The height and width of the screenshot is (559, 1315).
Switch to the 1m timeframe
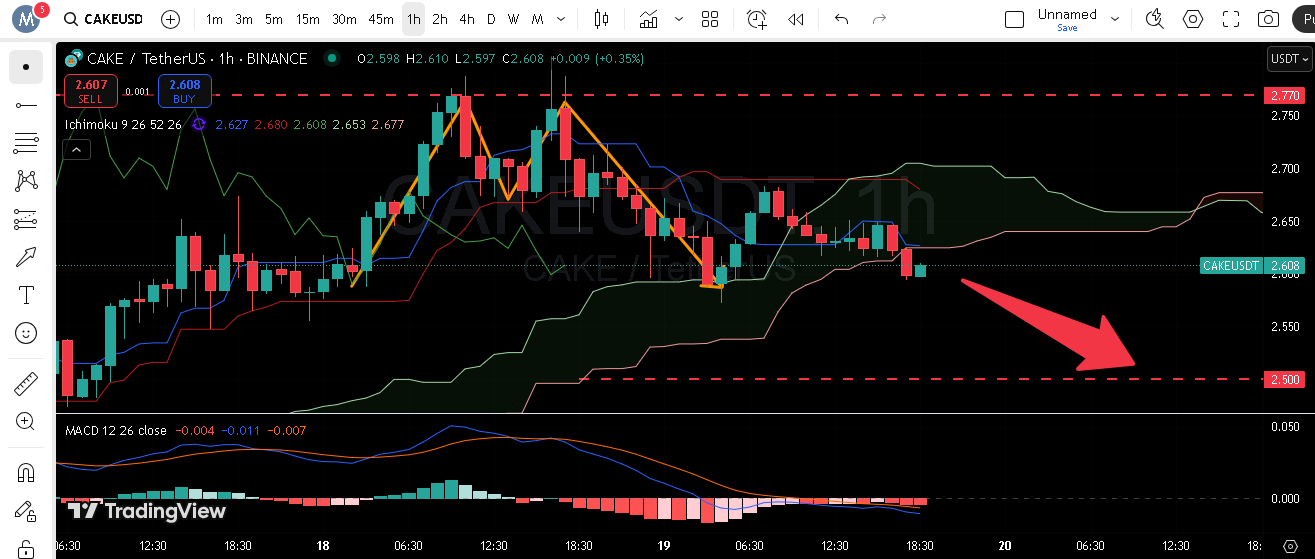pos(214,19)
